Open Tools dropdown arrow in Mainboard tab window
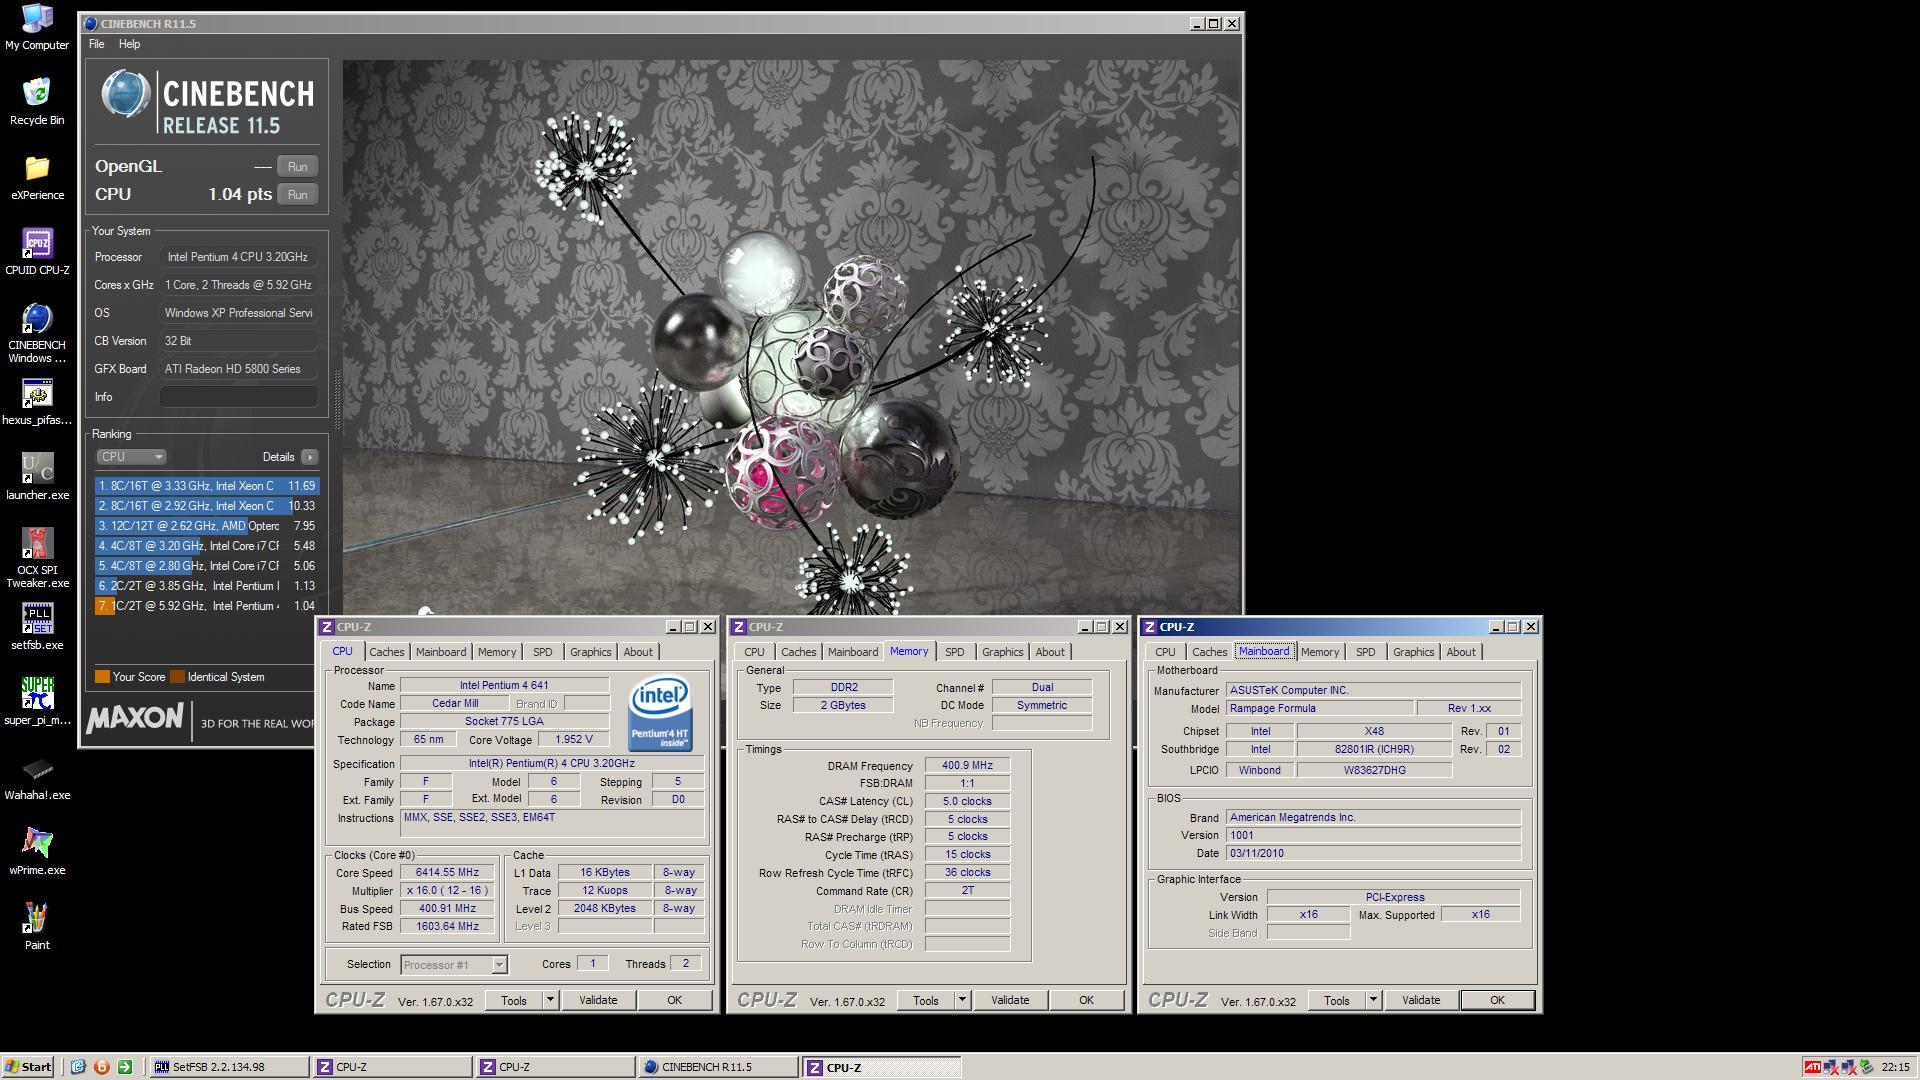Image resolution: width=1920 pixels, height=1080 pixels. pos(1373,1000)
